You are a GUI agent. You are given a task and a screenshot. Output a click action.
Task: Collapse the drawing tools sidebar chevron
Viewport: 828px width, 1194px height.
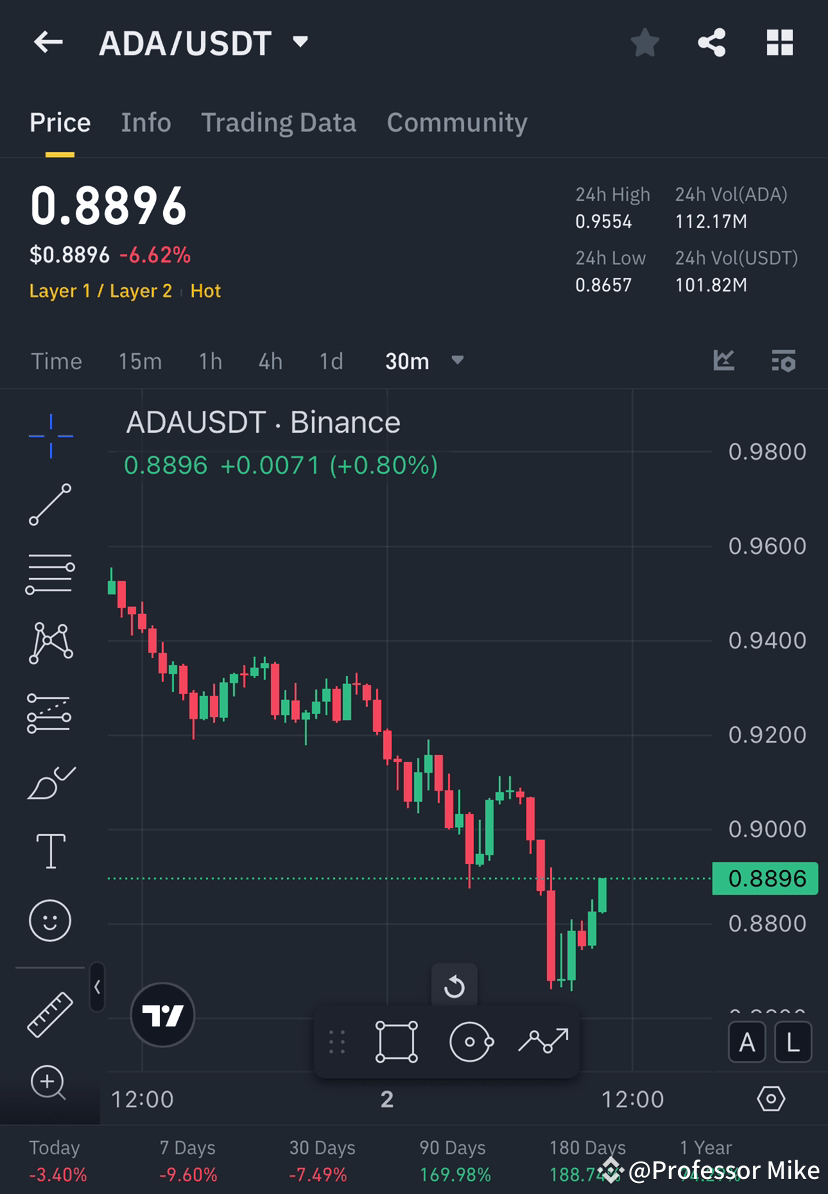click(97, 988)
